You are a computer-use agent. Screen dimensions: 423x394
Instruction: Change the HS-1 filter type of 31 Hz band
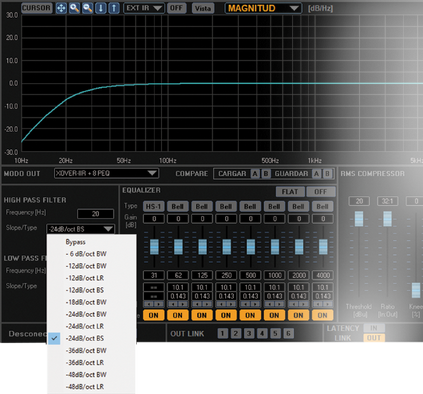pyautogui.click(x=154, y=207)
